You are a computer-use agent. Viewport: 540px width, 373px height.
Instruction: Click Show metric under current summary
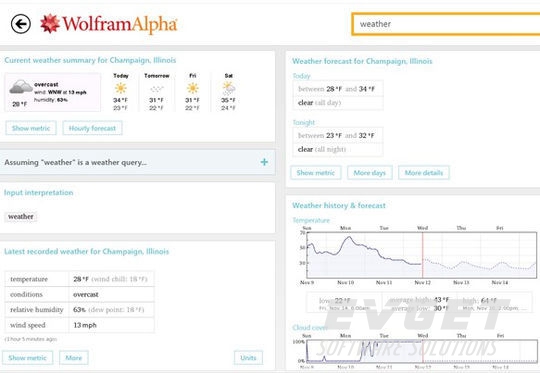click(x=31, y=128)
